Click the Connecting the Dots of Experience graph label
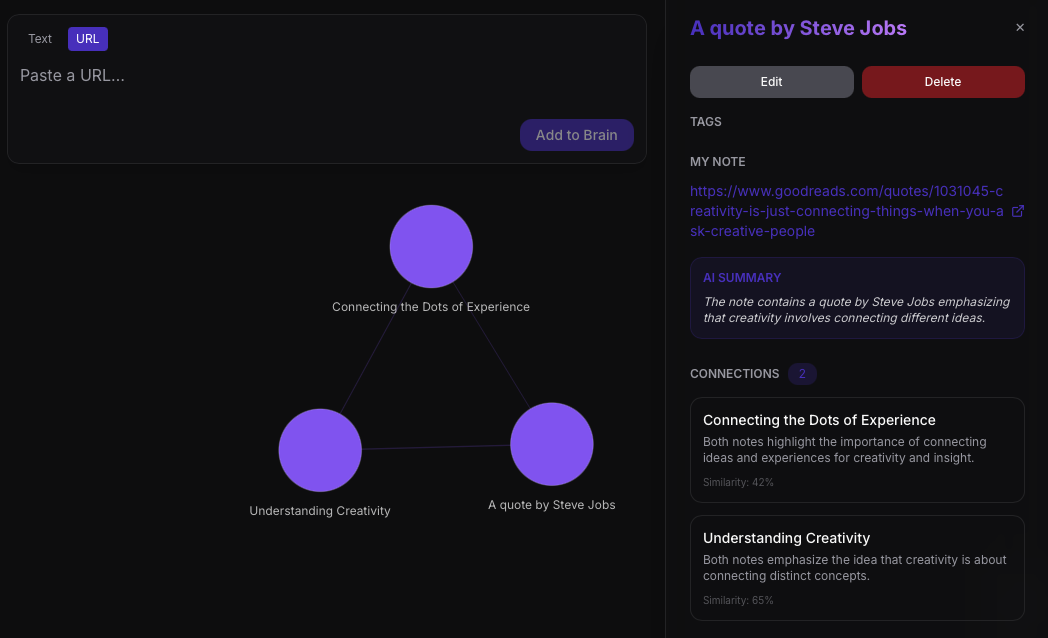This screenshot has width=1048, height=638. pyautogui.click(x=431, y=307)
